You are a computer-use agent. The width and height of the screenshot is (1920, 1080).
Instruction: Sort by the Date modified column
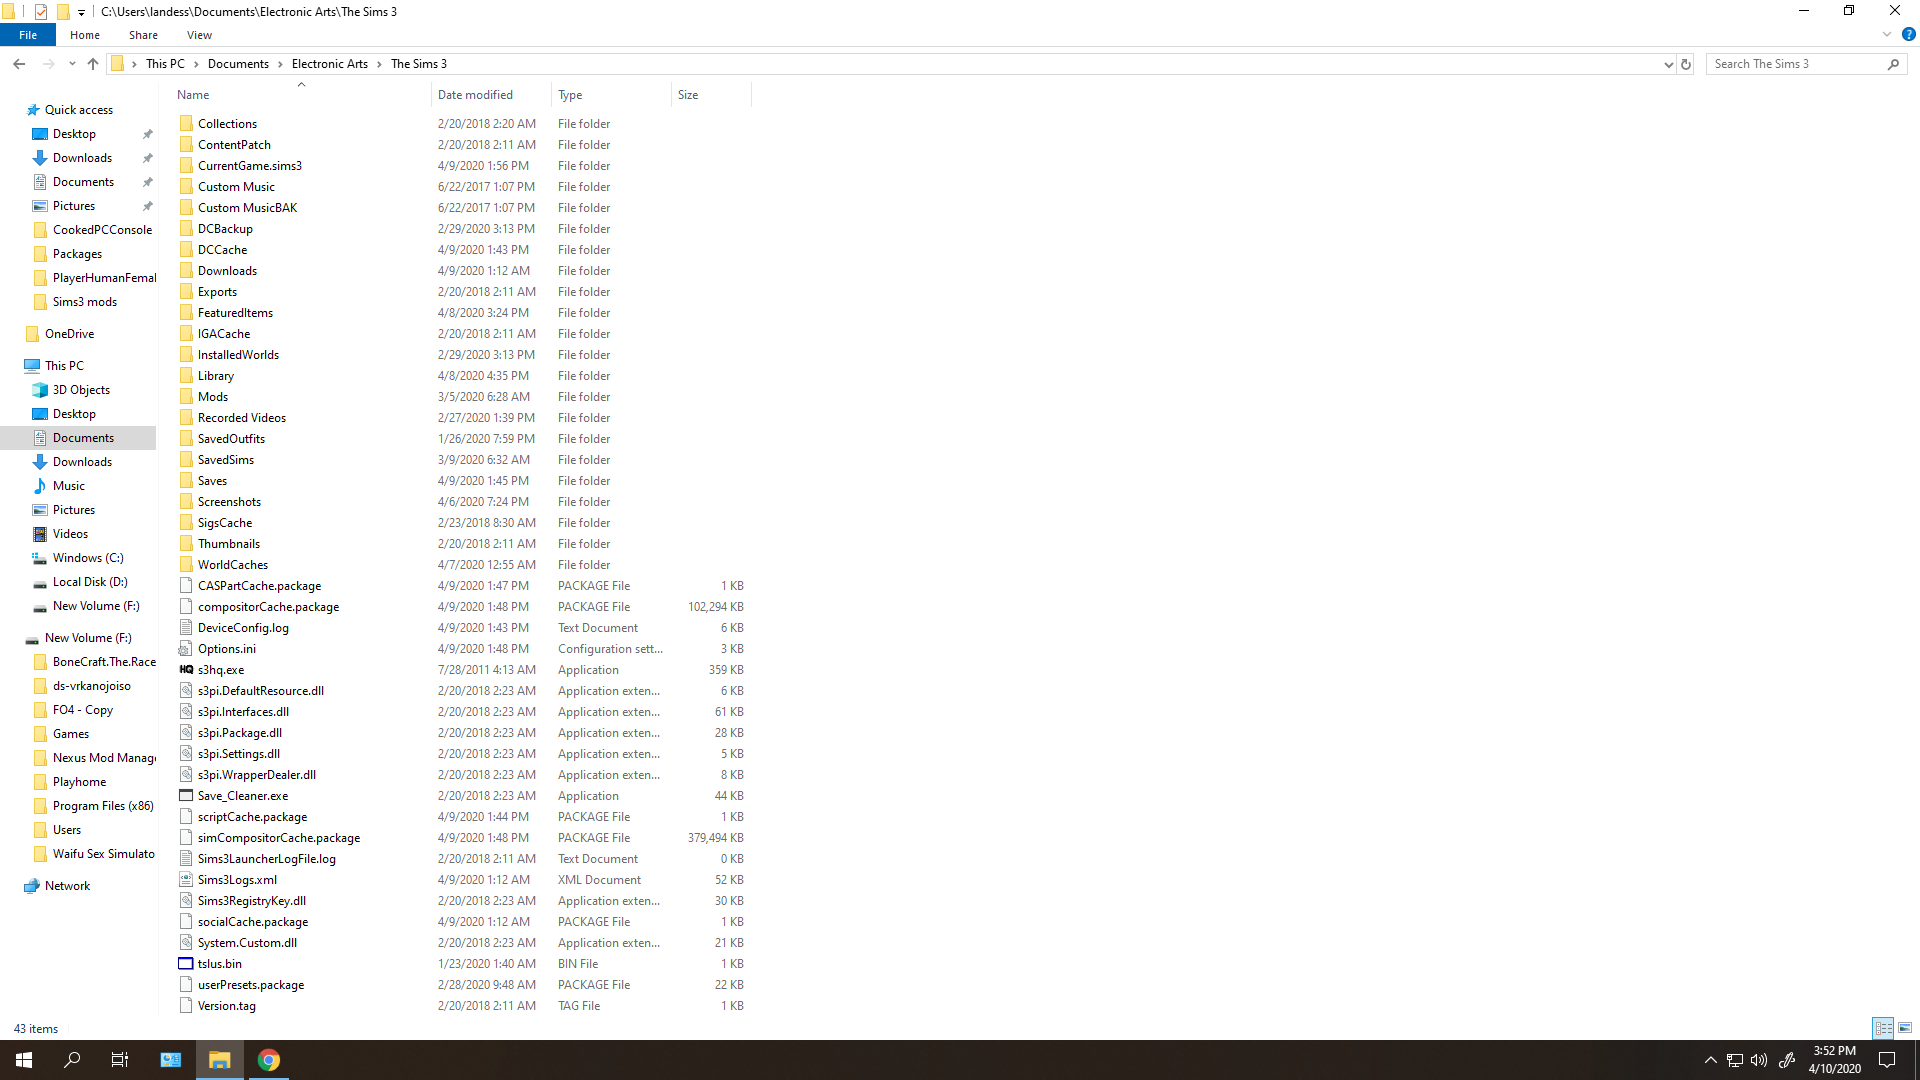(491, 95)
